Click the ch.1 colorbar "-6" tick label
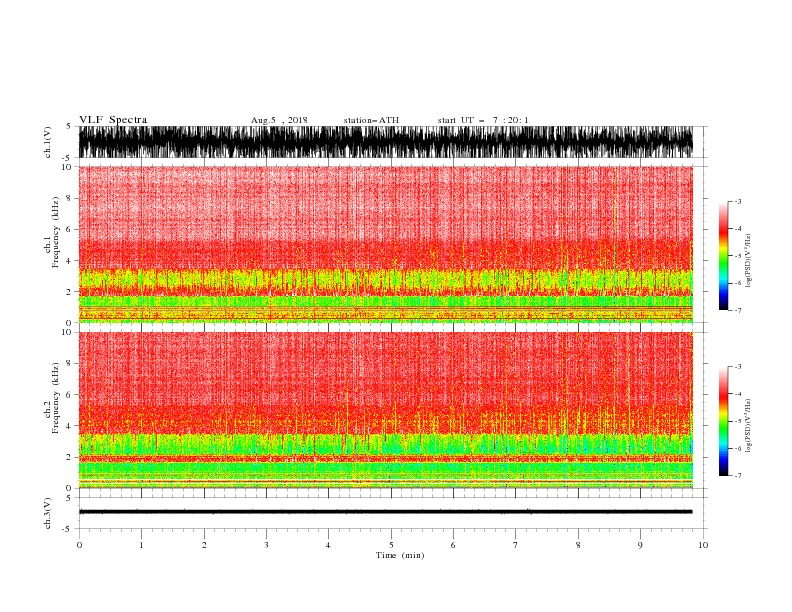The width and height of the screenshot is (792, 612). pyautogui.click(x=738, y=283)
